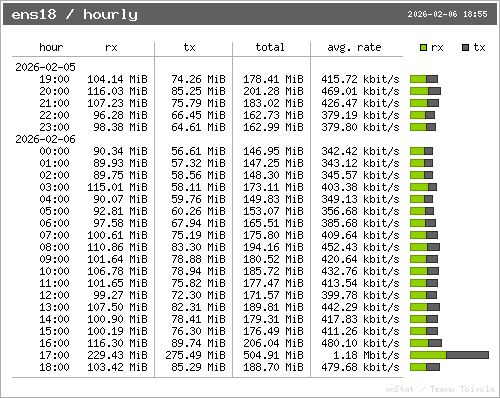Click rx value '115.01 MiB'
The height and width of the screenshot is (398, 500).
coord(117,187)
